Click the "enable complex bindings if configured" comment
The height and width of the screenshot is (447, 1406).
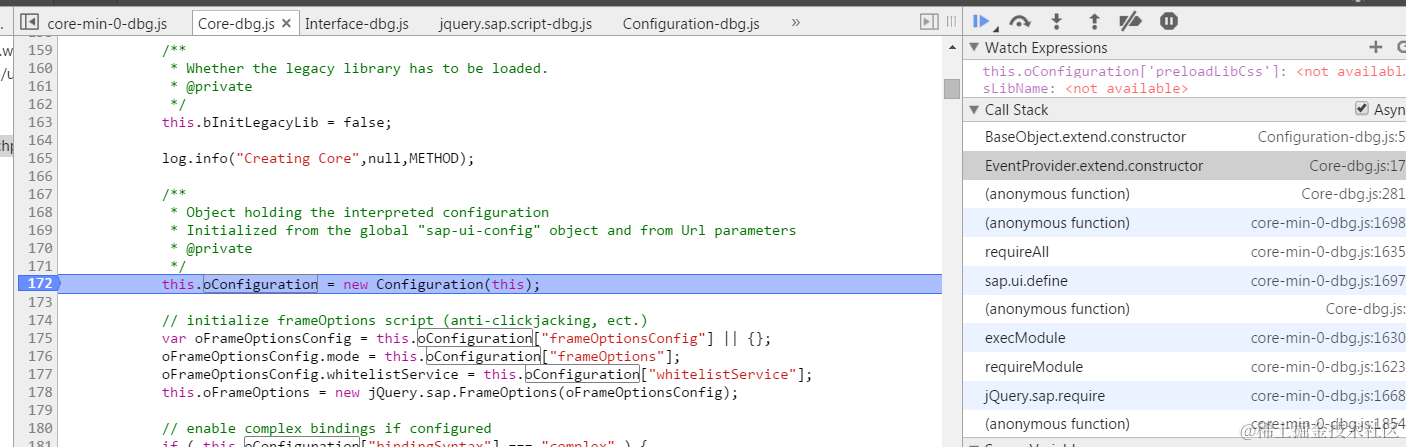tap(326, 428)
